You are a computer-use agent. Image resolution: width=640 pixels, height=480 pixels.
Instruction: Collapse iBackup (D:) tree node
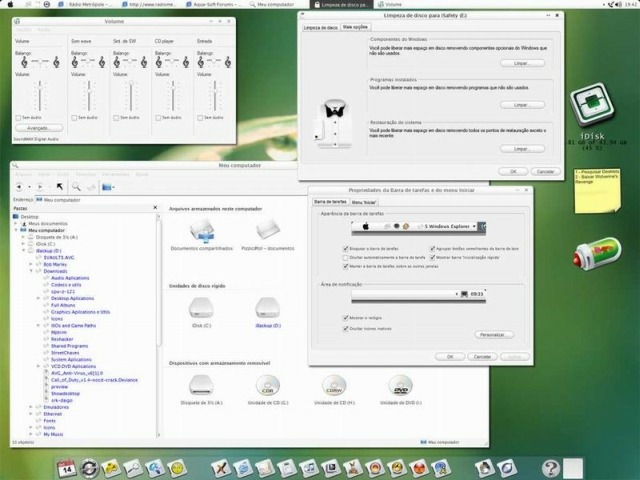[23, 251]
